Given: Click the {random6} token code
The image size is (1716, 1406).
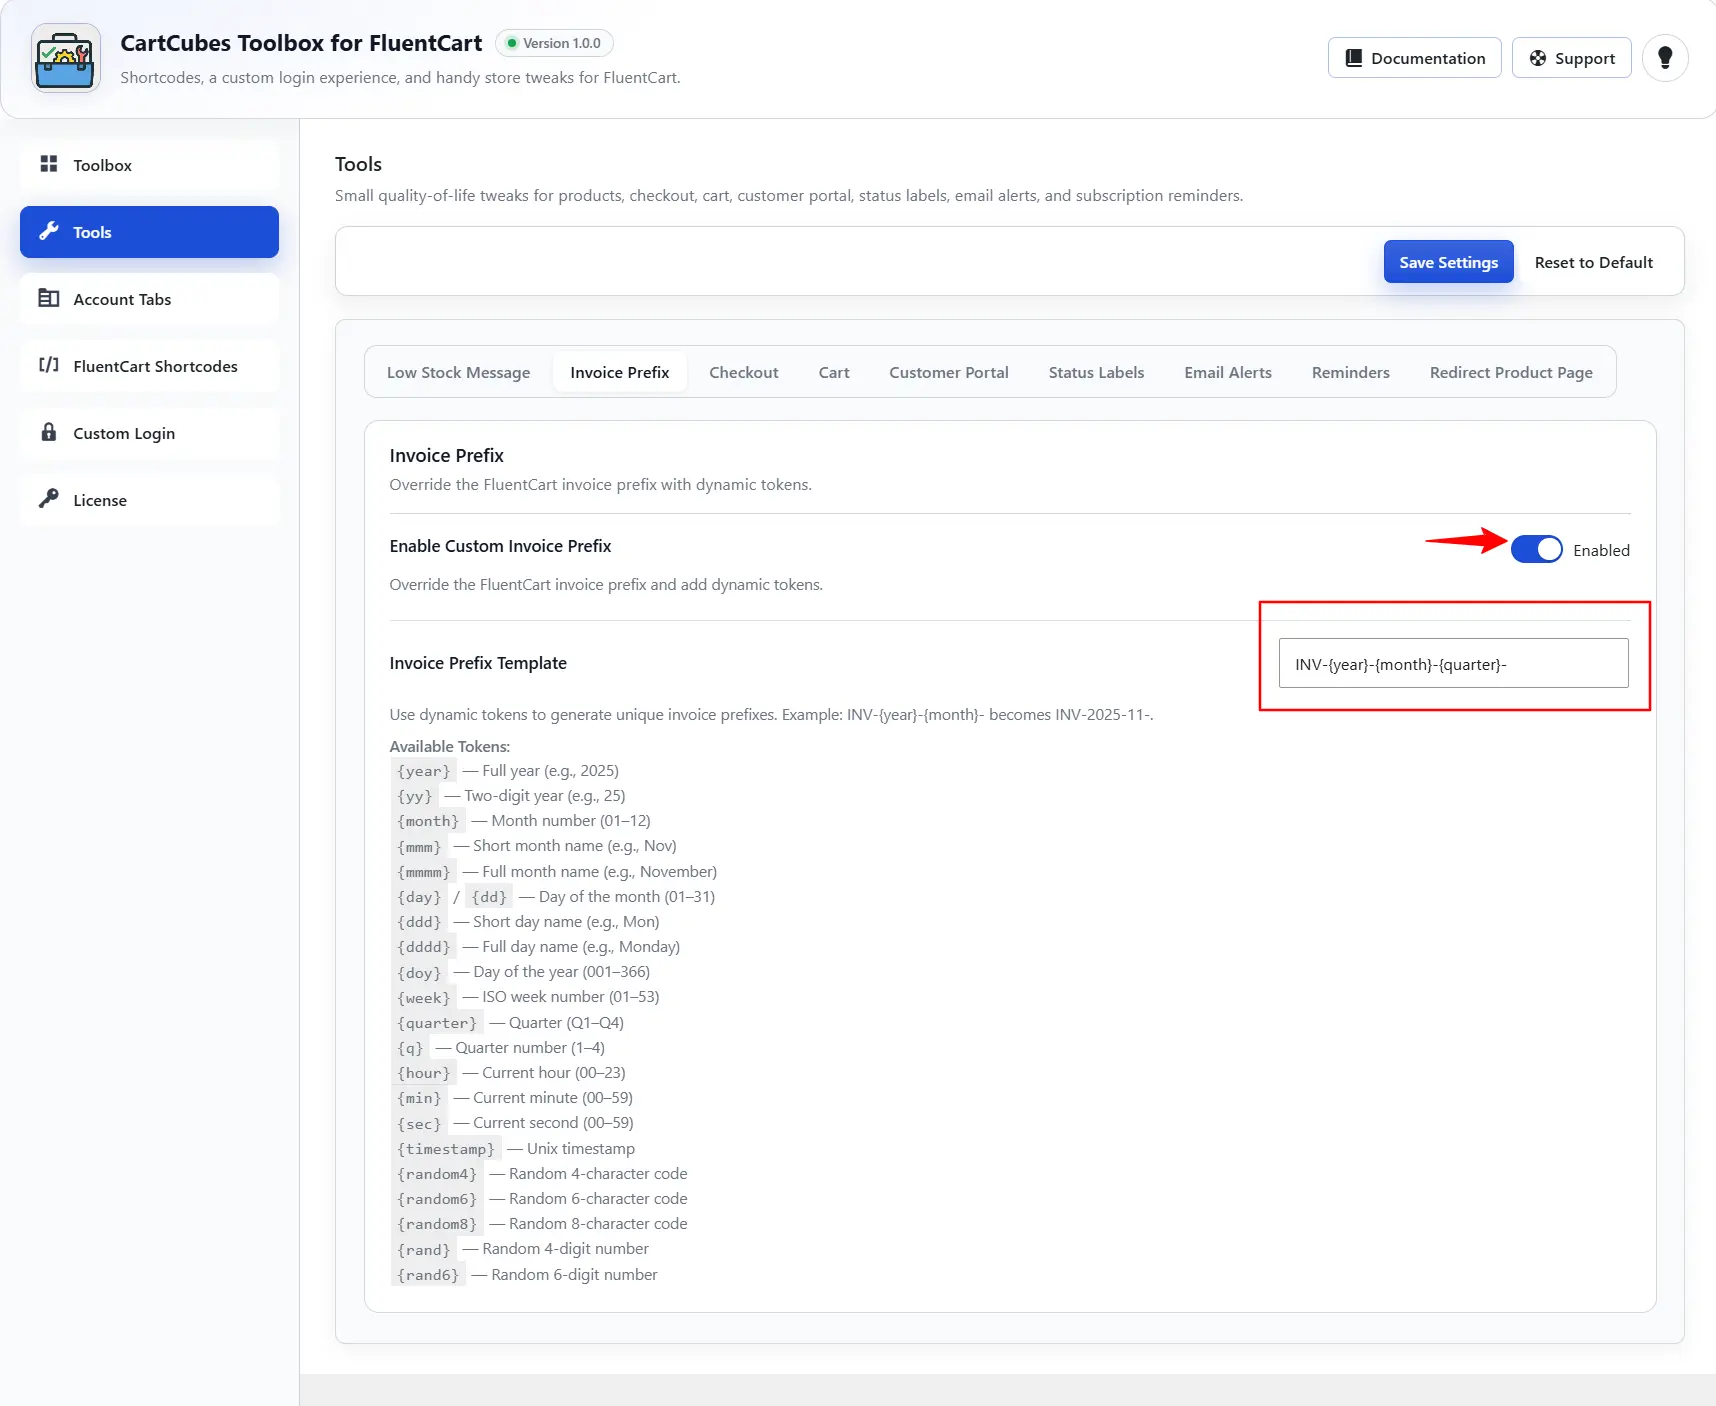Looking at the screenshot, I should coord(437,1199).
